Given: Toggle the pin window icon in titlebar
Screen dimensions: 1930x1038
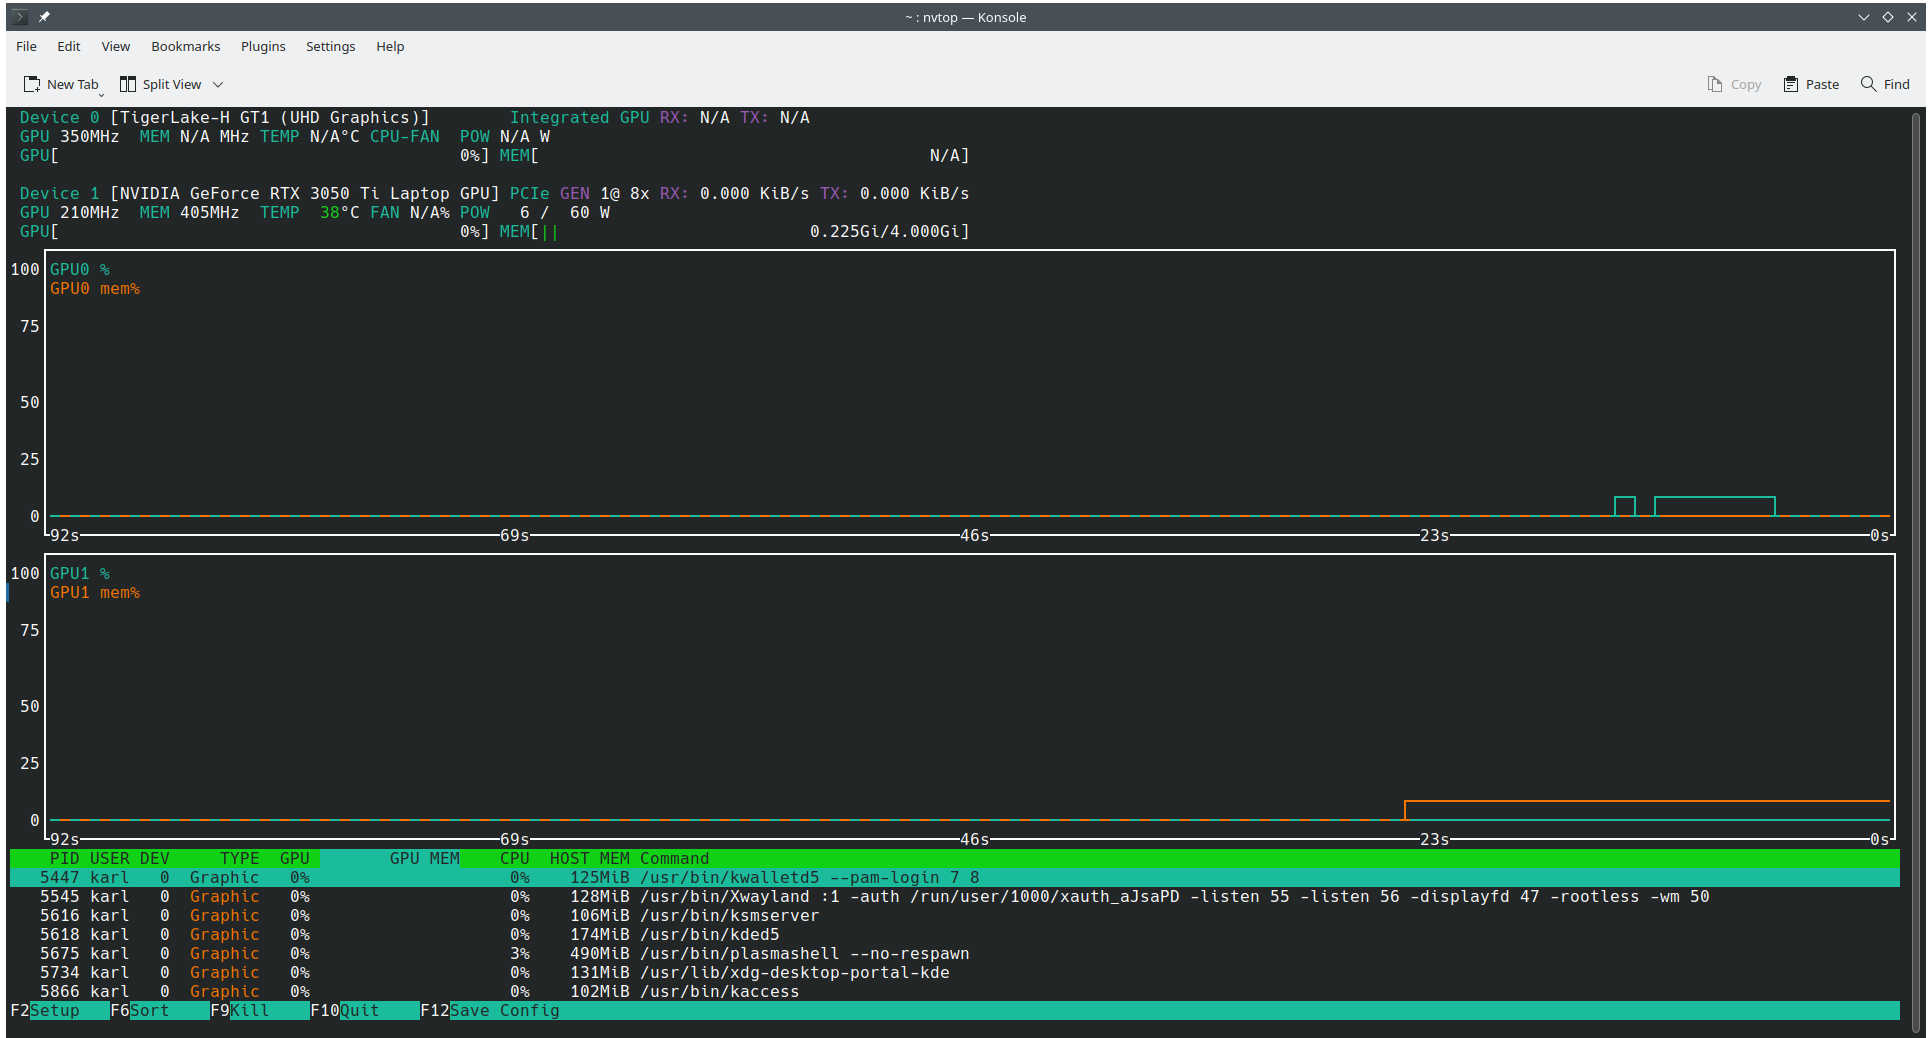Looking at the screenshot, I should (x=44, y=17).
